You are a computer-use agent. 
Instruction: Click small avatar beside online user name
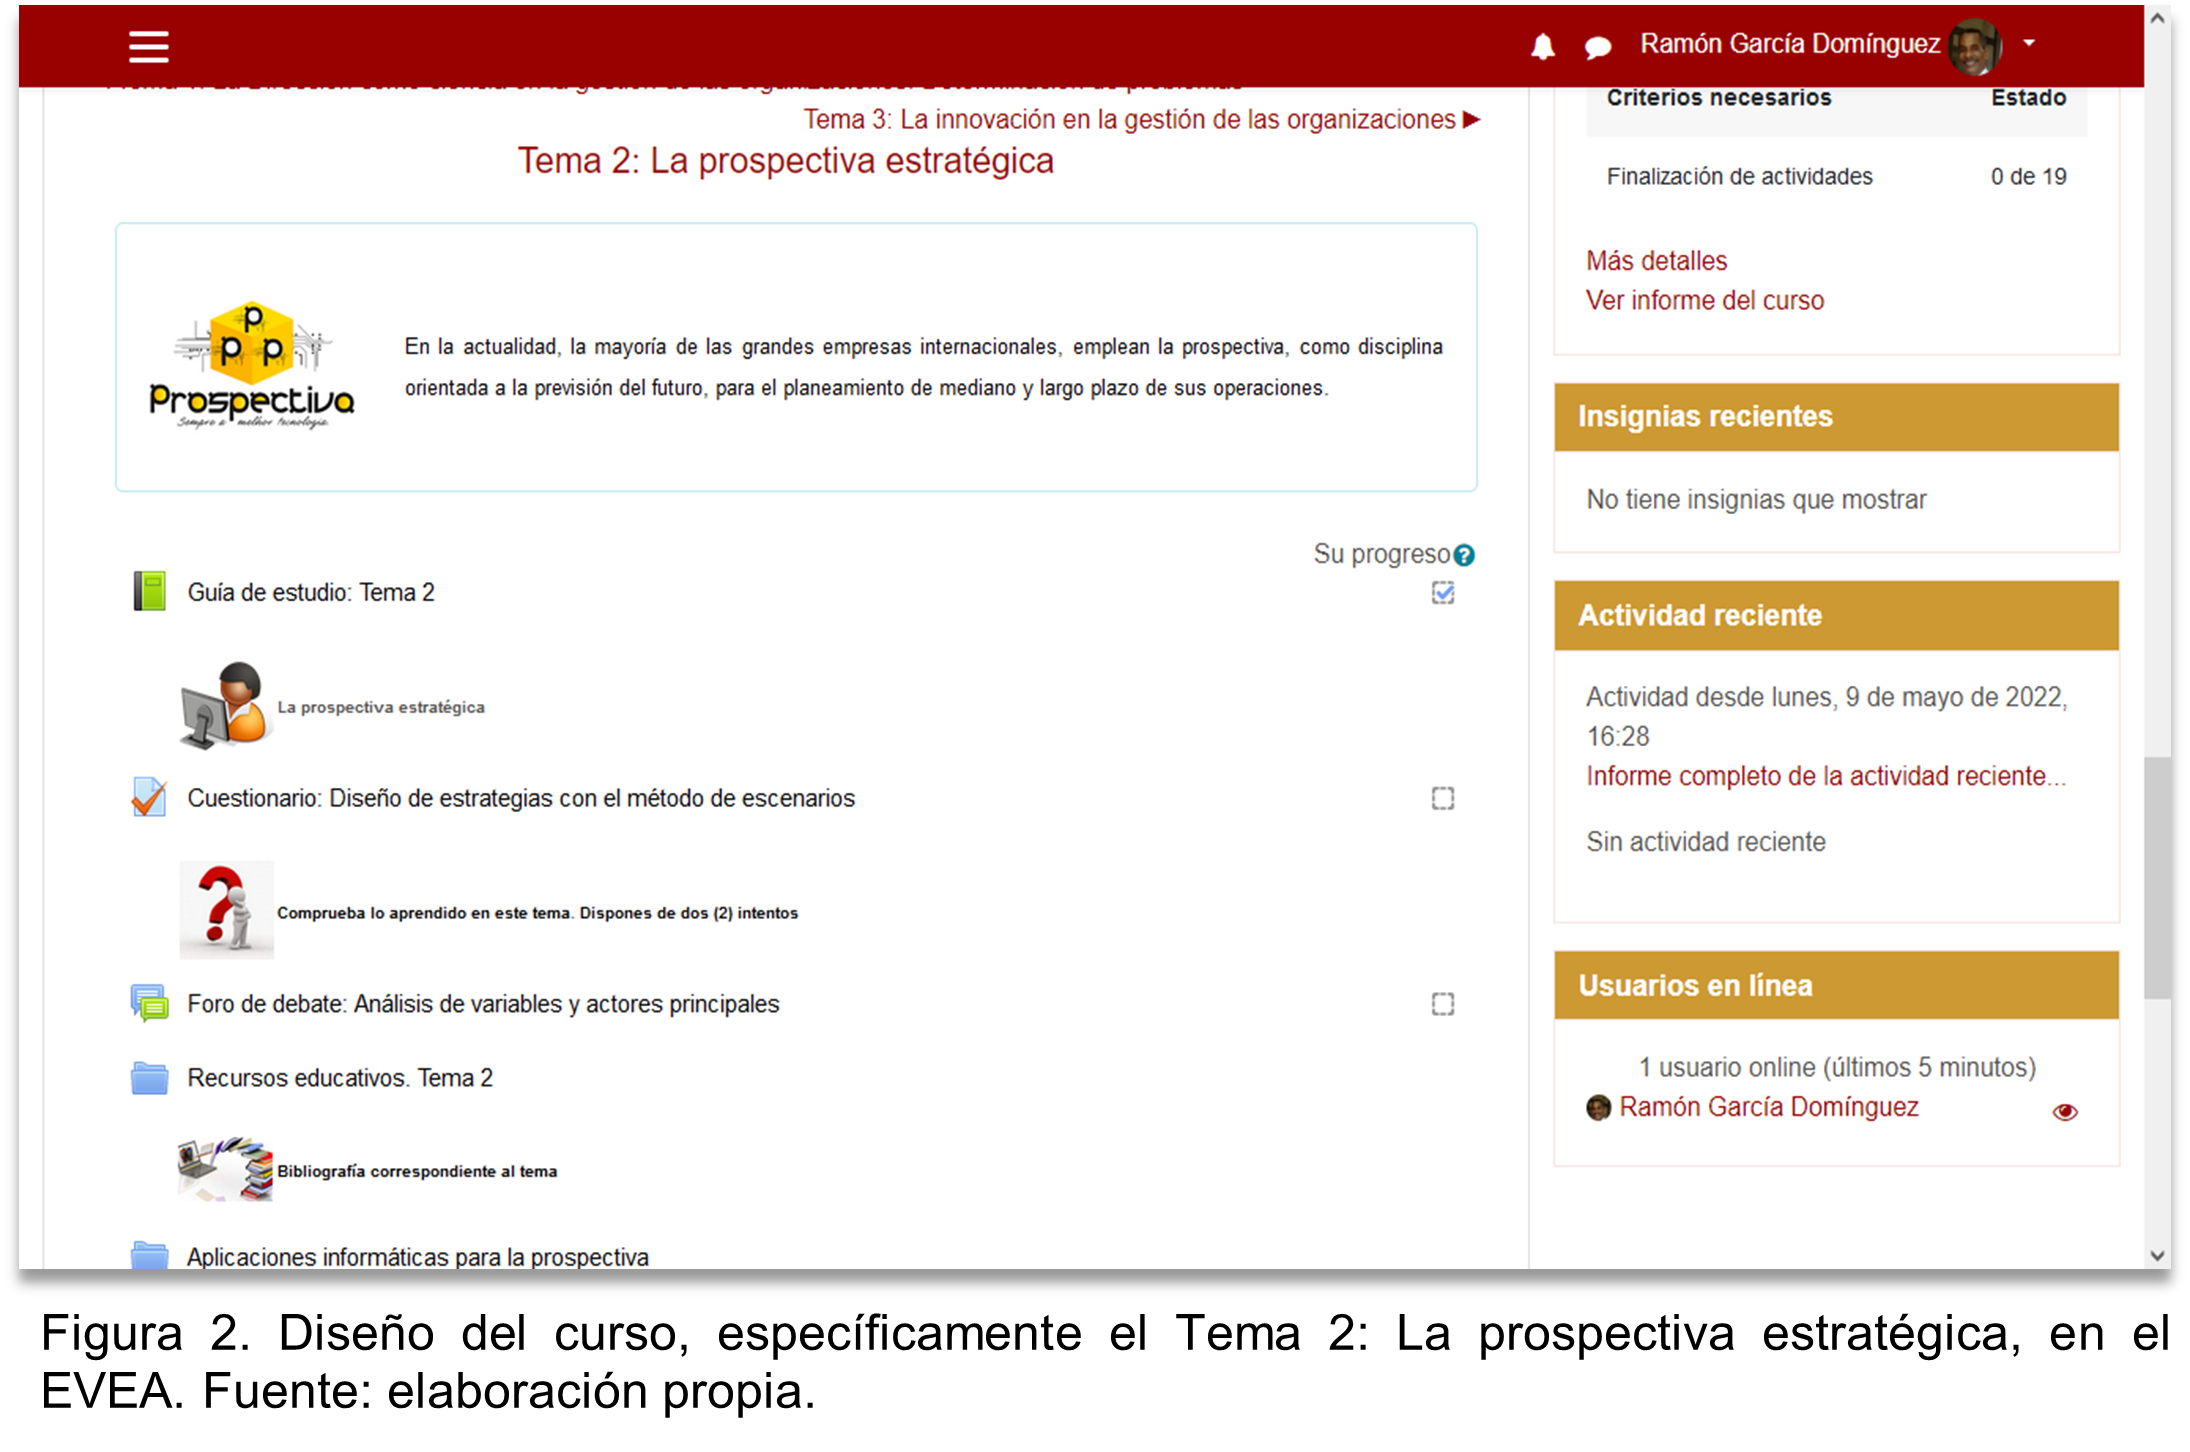[1599, 1108]
